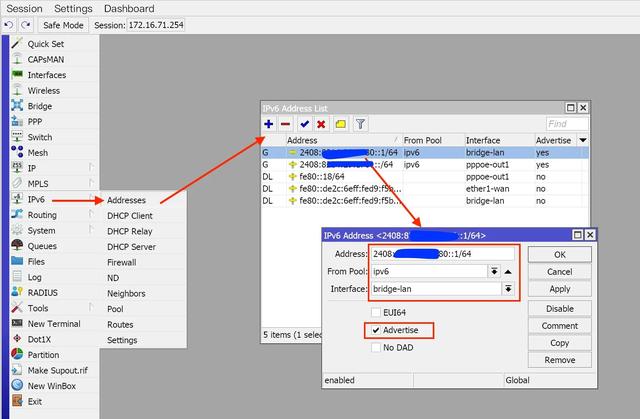Expand MPLS submenu in sidebar
This screenshot has height=419, width=640.
tap(91, 183)
